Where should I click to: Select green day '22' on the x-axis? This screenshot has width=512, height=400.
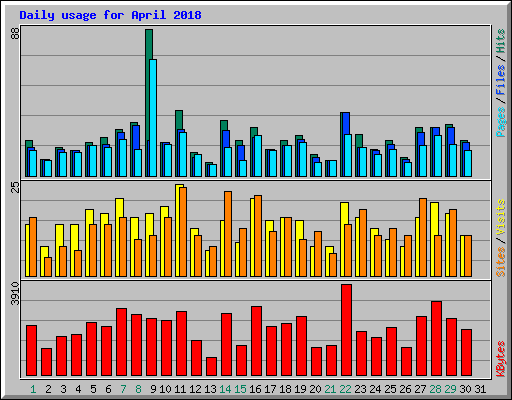click(345, 389)
